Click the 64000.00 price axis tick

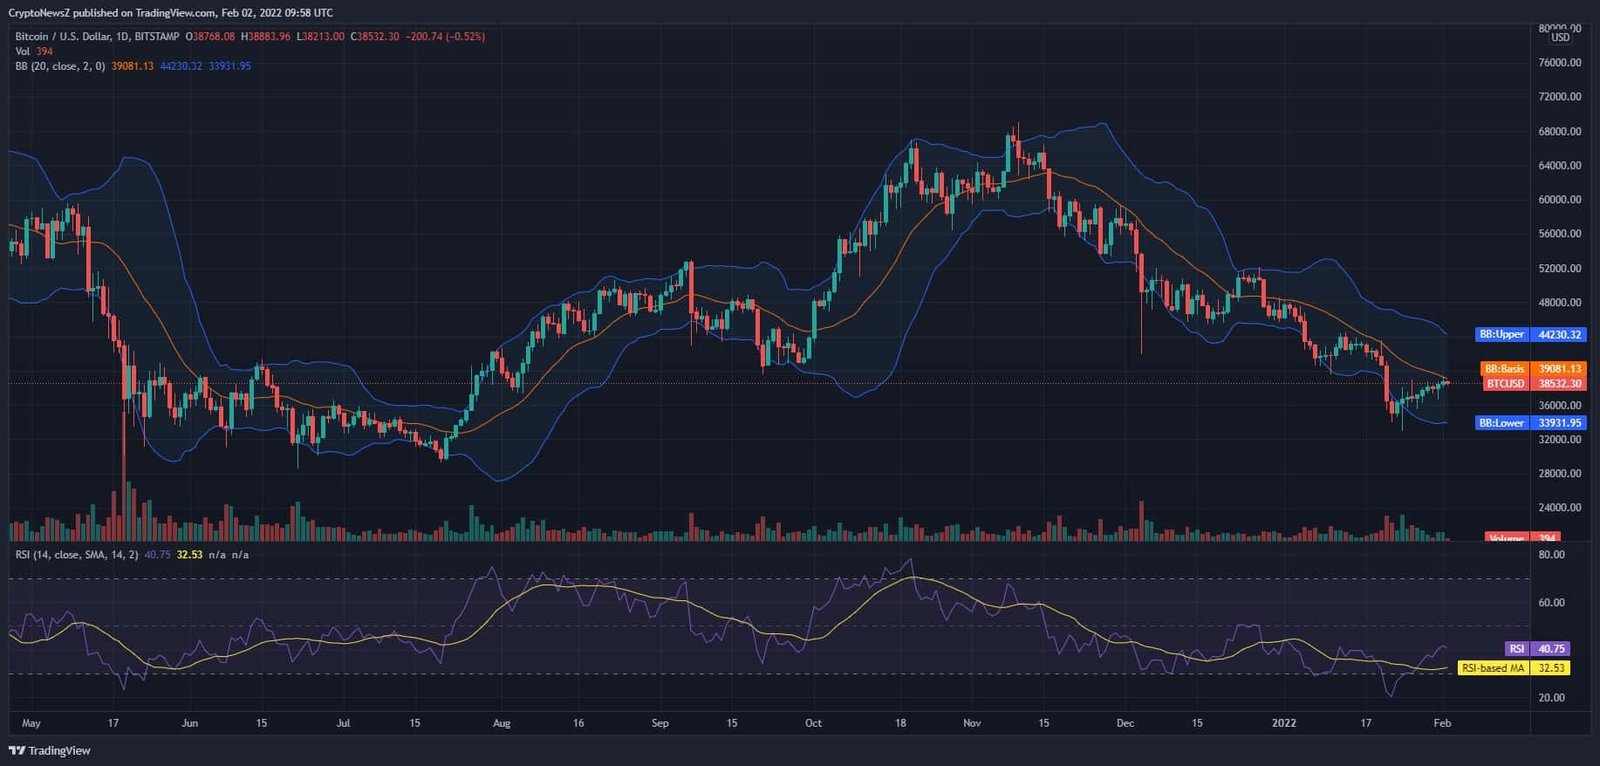1560,166
